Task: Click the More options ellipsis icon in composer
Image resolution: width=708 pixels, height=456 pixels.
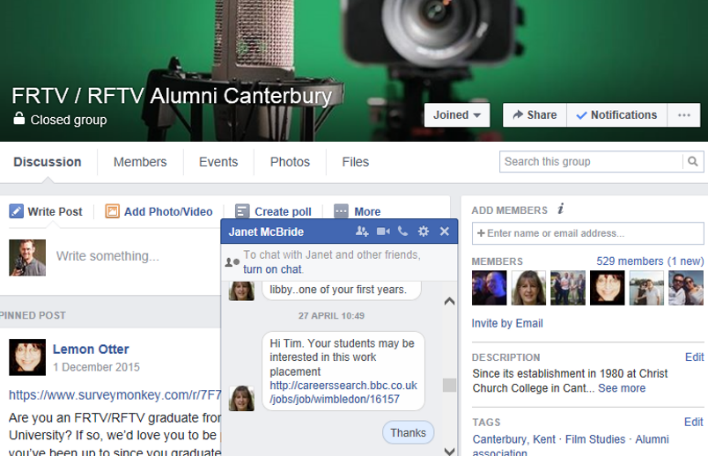Action: [x=341, y=211]
